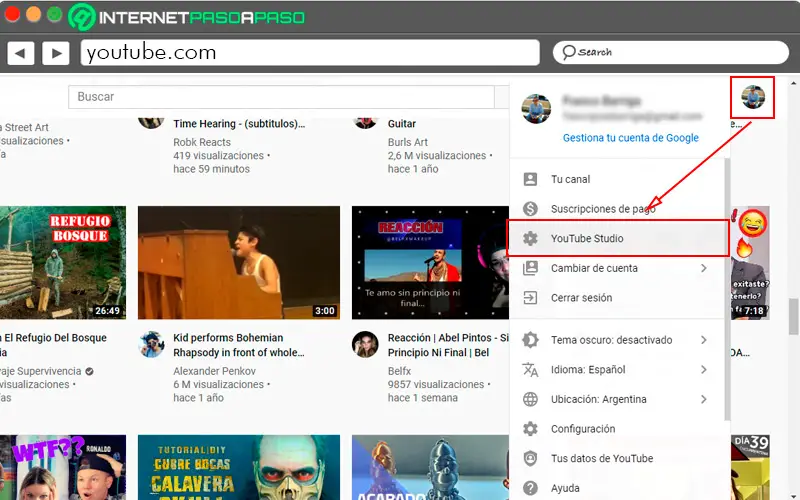Click the Cambiar de cuenta icon
Screen dimensions: 800x500
pos(530,268)
